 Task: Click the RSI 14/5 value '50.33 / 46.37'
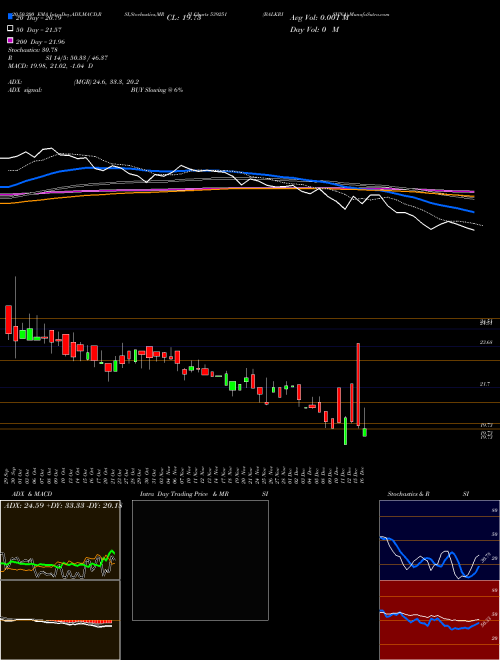(88, 58)
